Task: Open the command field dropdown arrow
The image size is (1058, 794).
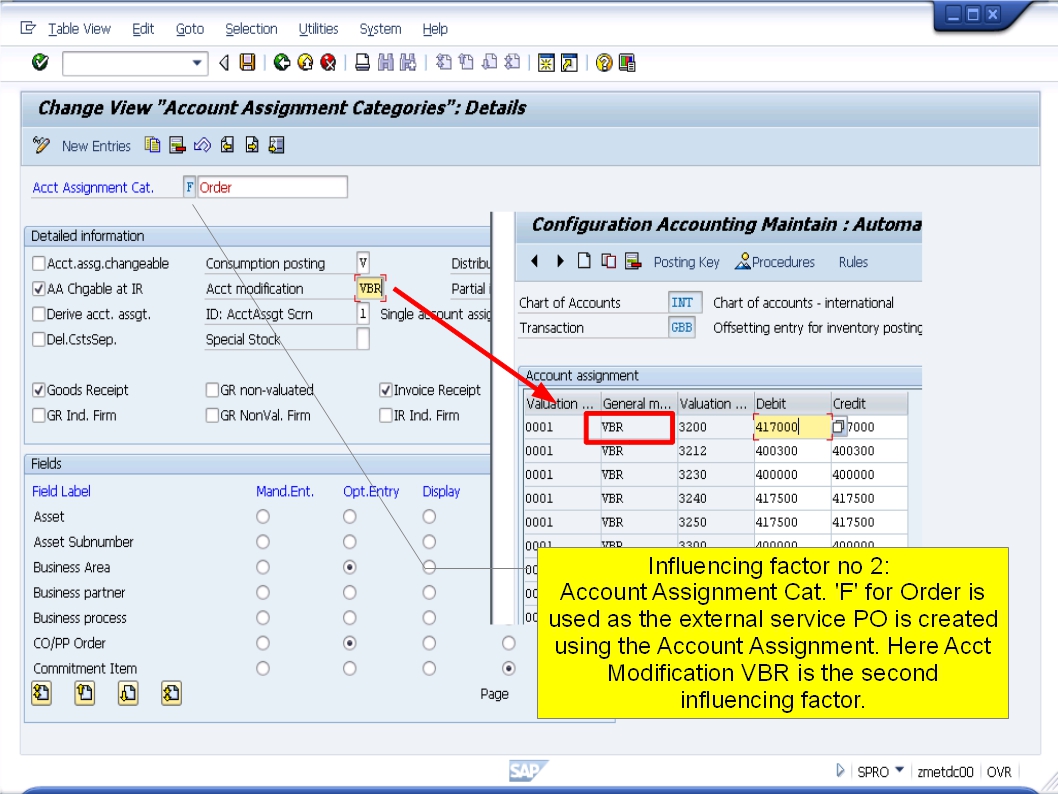Action: pos(197,62)
